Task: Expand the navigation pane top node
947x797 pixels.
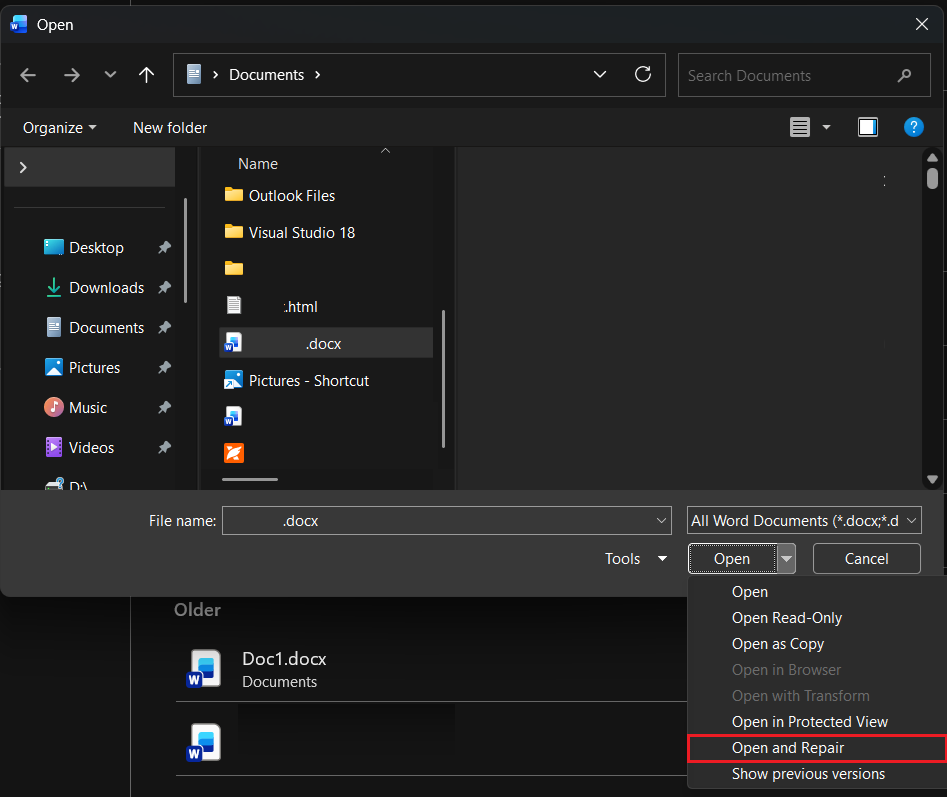Action: click(x=23, y=167)
